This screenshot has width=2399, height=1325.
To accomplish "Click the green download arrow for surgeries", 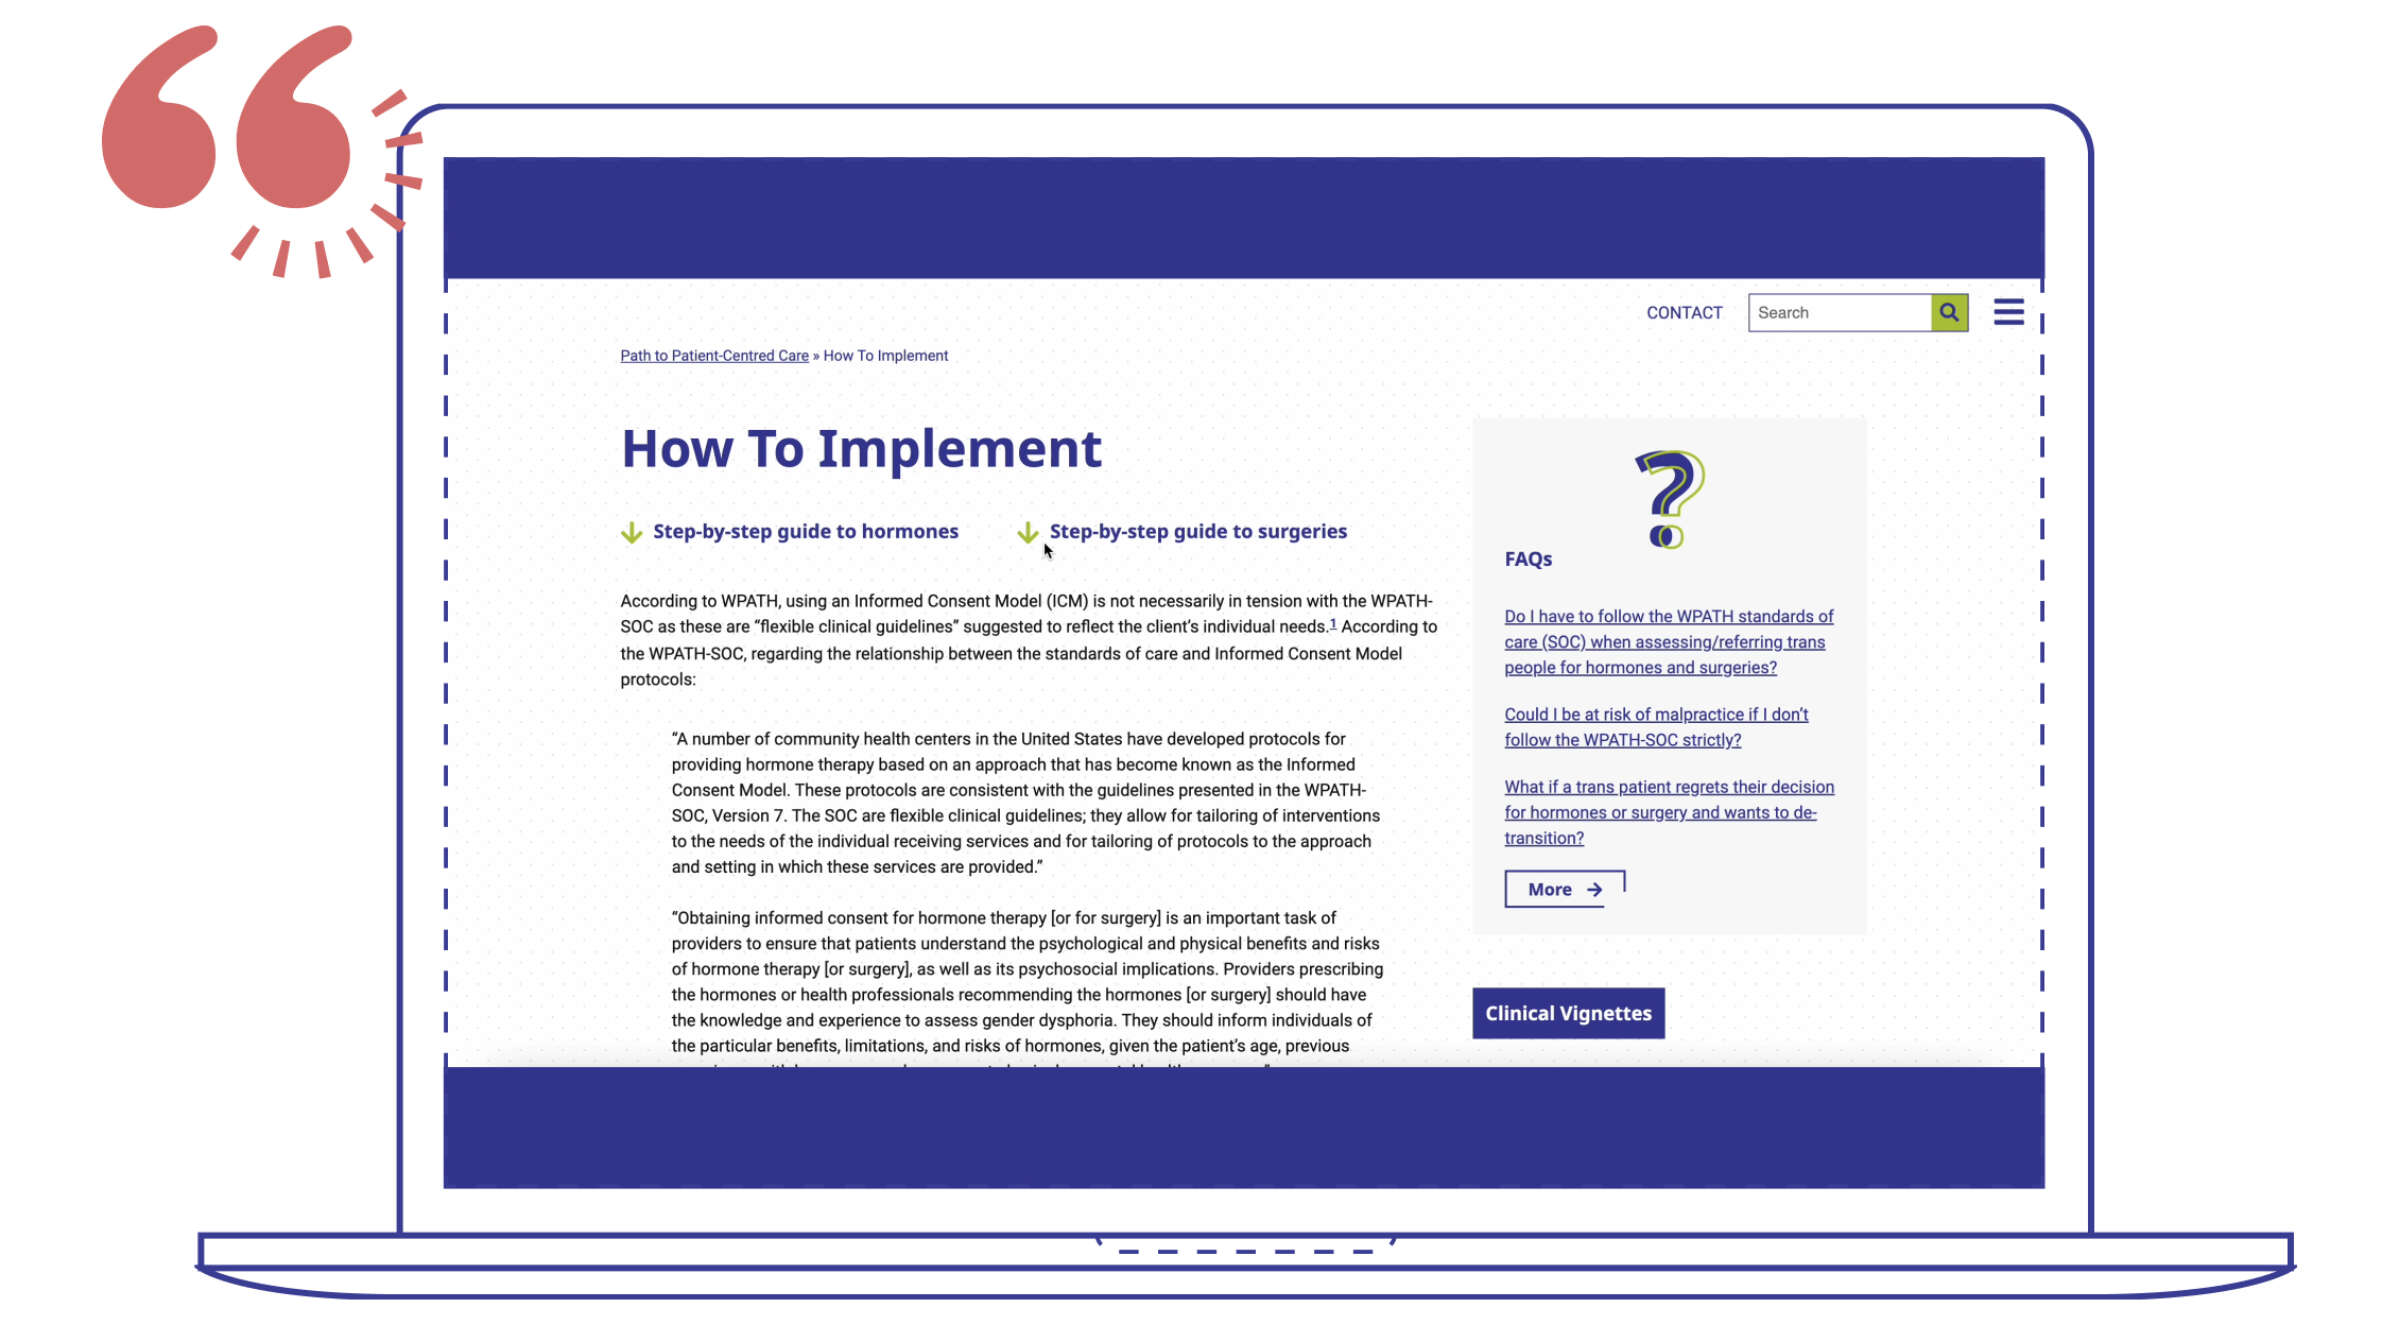I will click(x=1026, y=530).
